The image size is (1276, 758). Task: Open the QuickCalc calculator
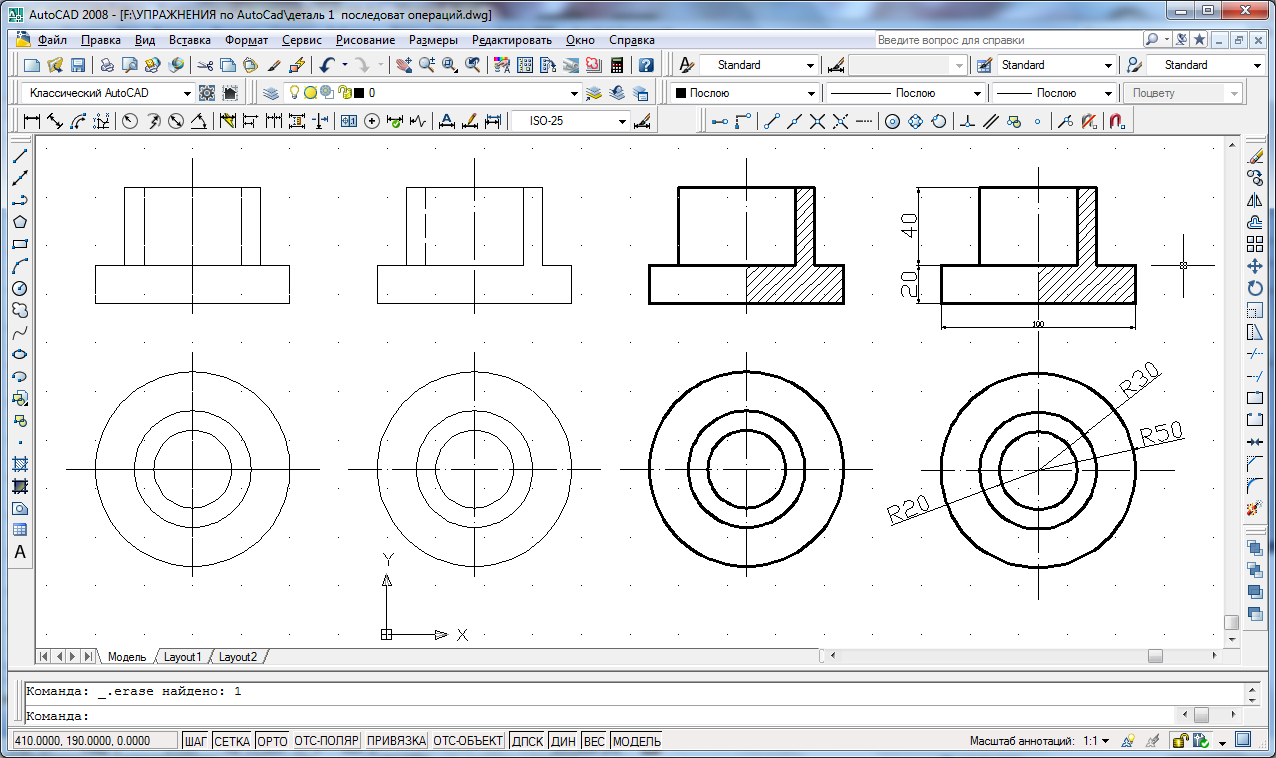click(x=618, y=65)
